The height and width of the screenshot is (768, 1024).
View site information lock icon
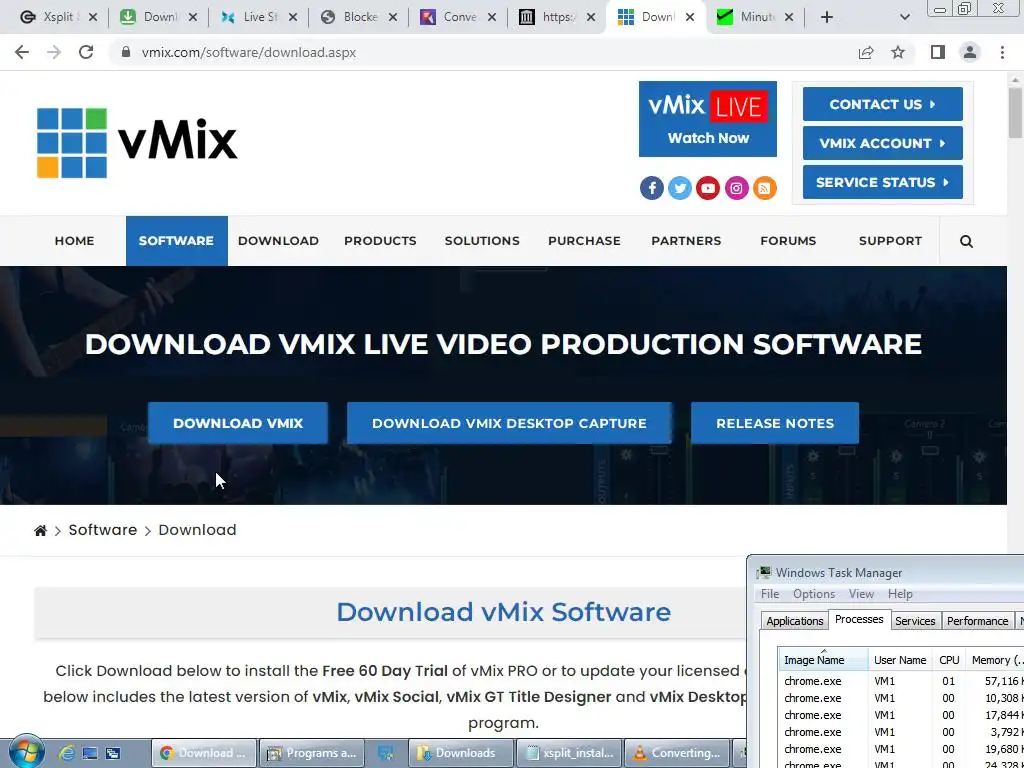[x=126, y=52]
